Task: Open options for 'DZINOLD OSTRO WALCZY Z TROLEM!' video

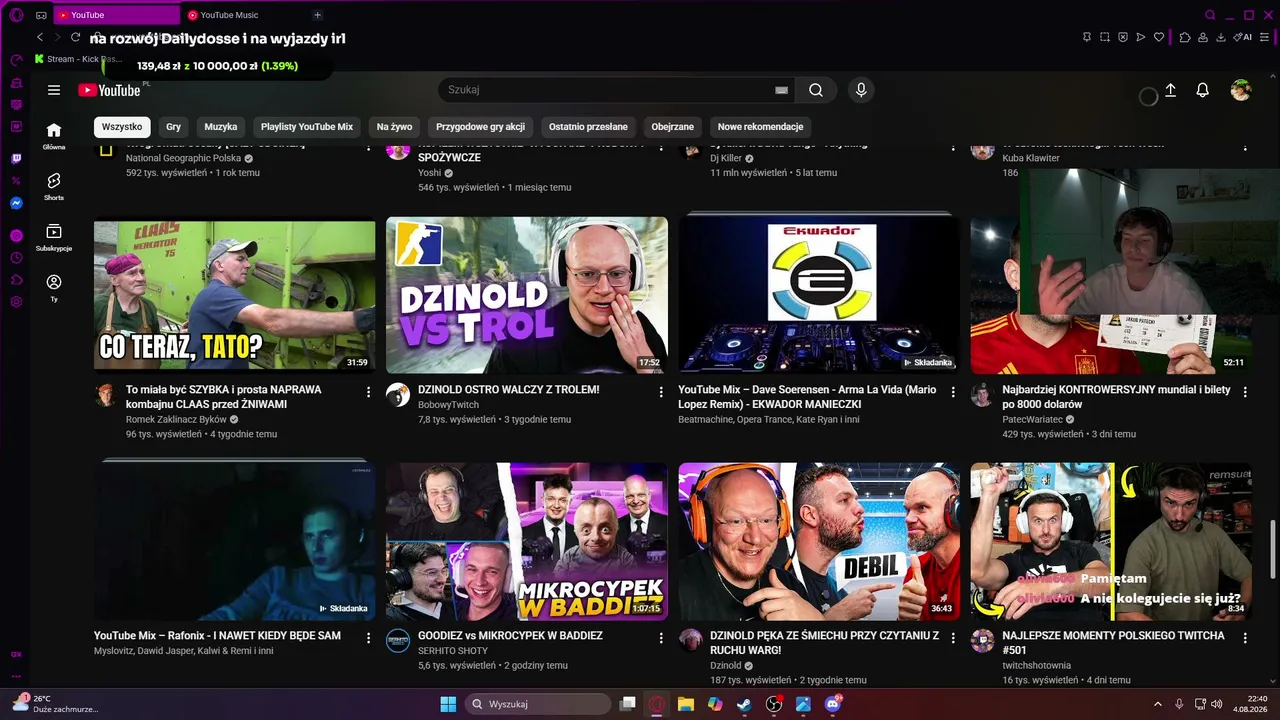Action: click(x=661, y=392)
